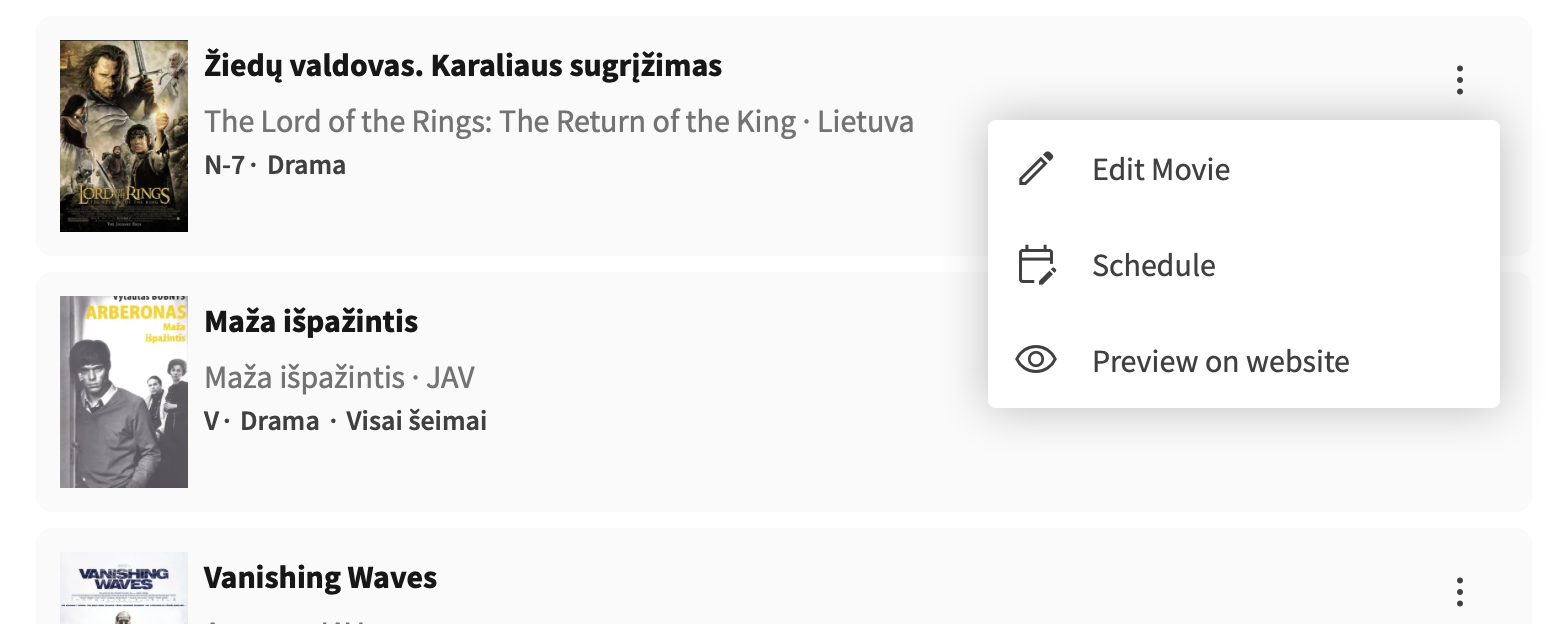
Task: Open the Vanishing Waves poster thumbnail
Action: [124, 588]
